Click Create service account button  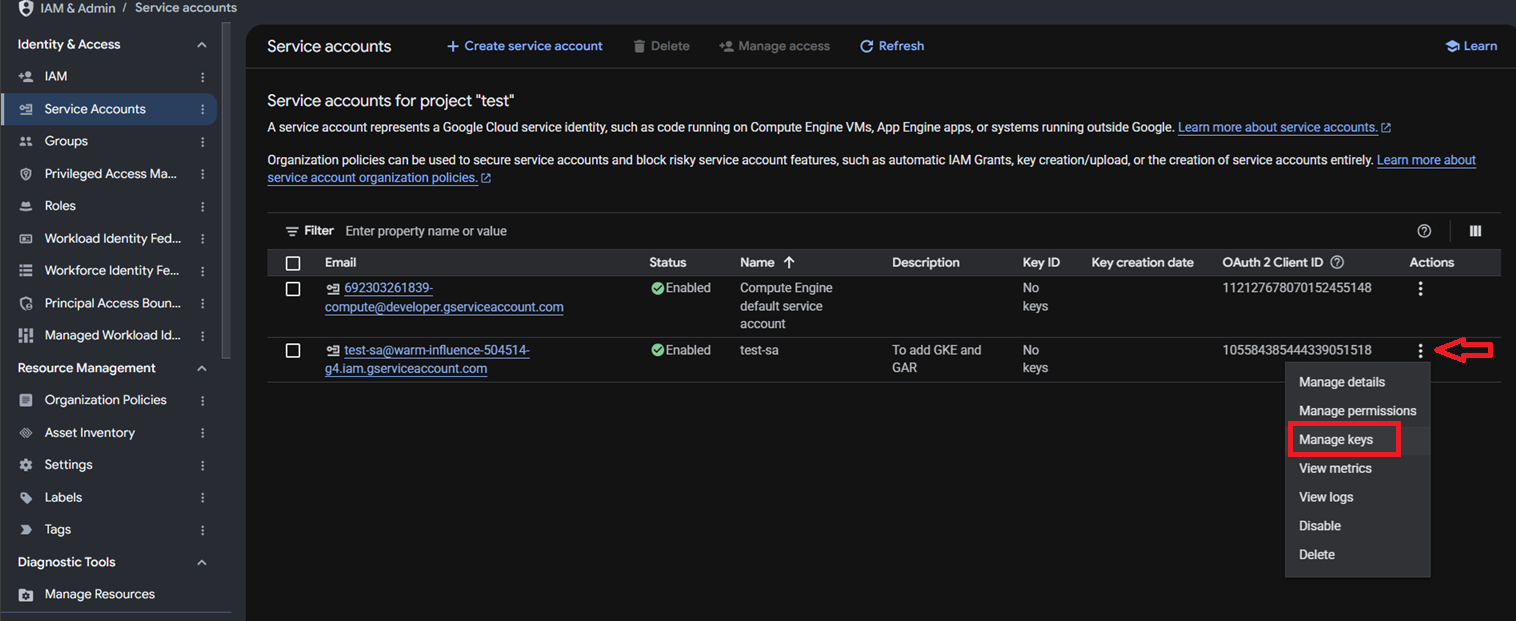click(x=524, y=46)
